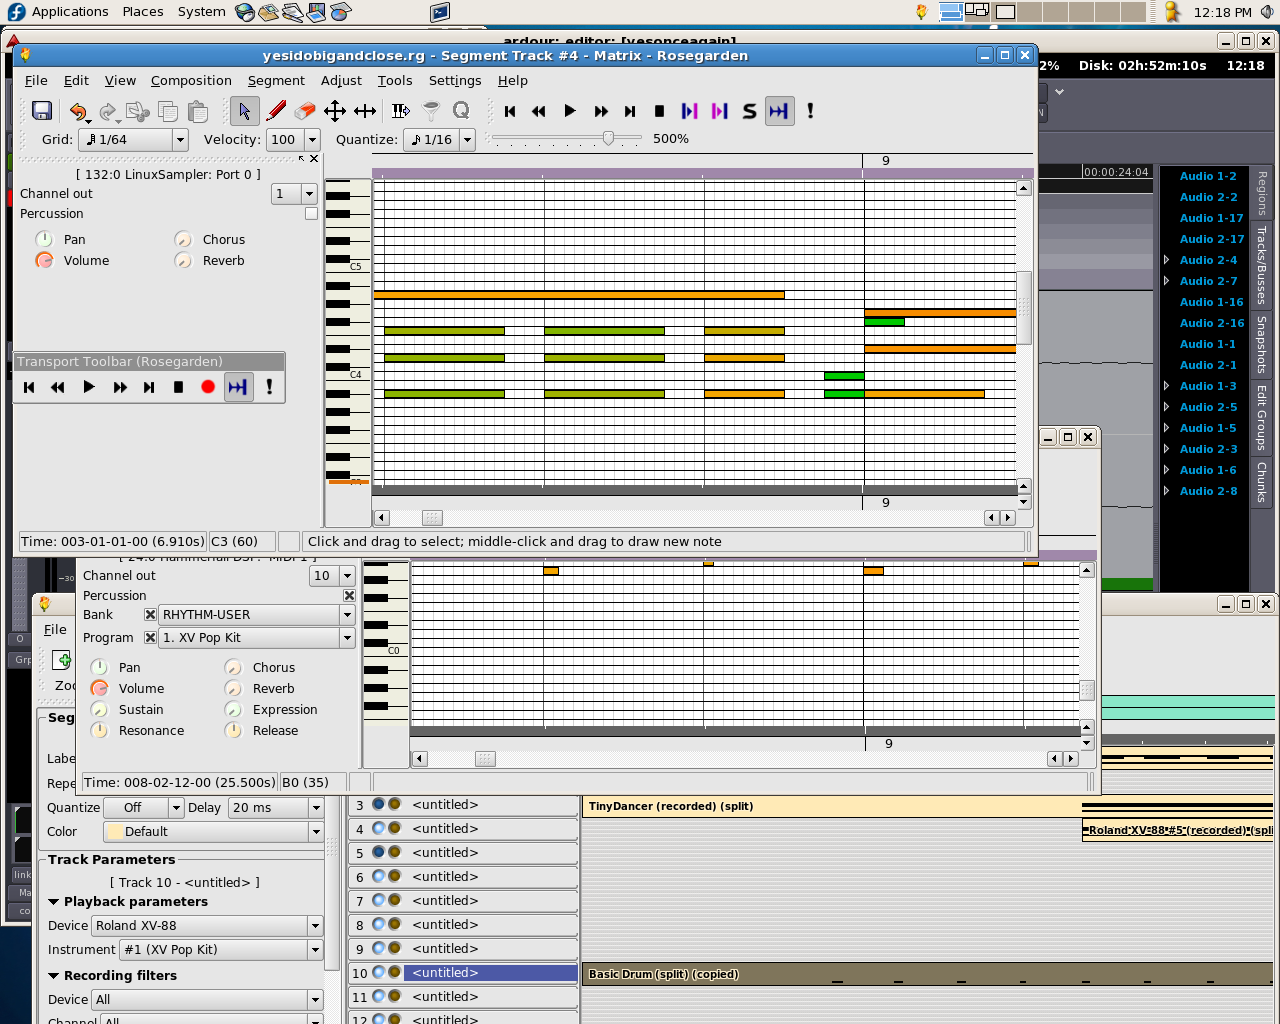Open the Quantize 1/16 dropdown

[467, 140]
